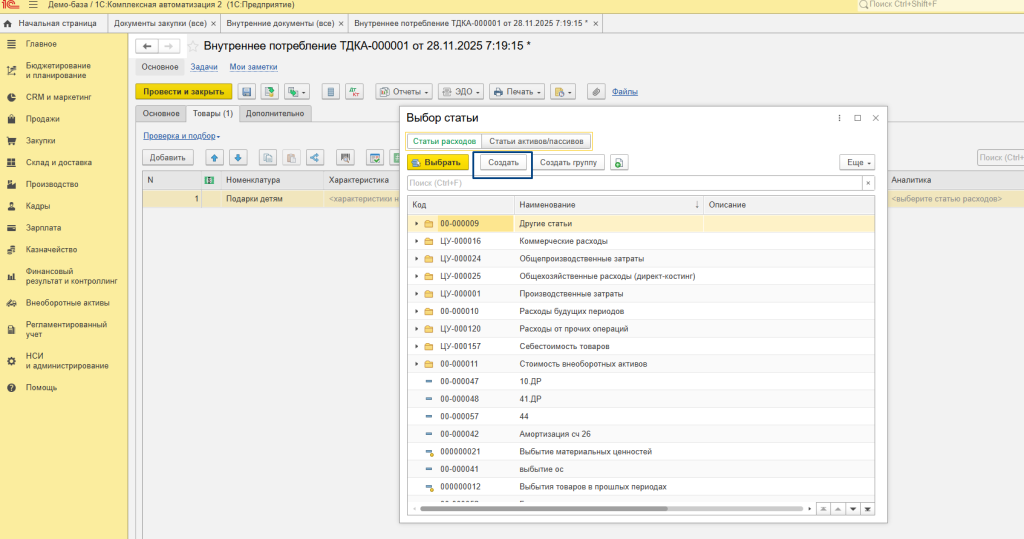The height and width of the screenshot is (539, 1024).
Task: Click move row down arrow icon
Action: (238, 157)
